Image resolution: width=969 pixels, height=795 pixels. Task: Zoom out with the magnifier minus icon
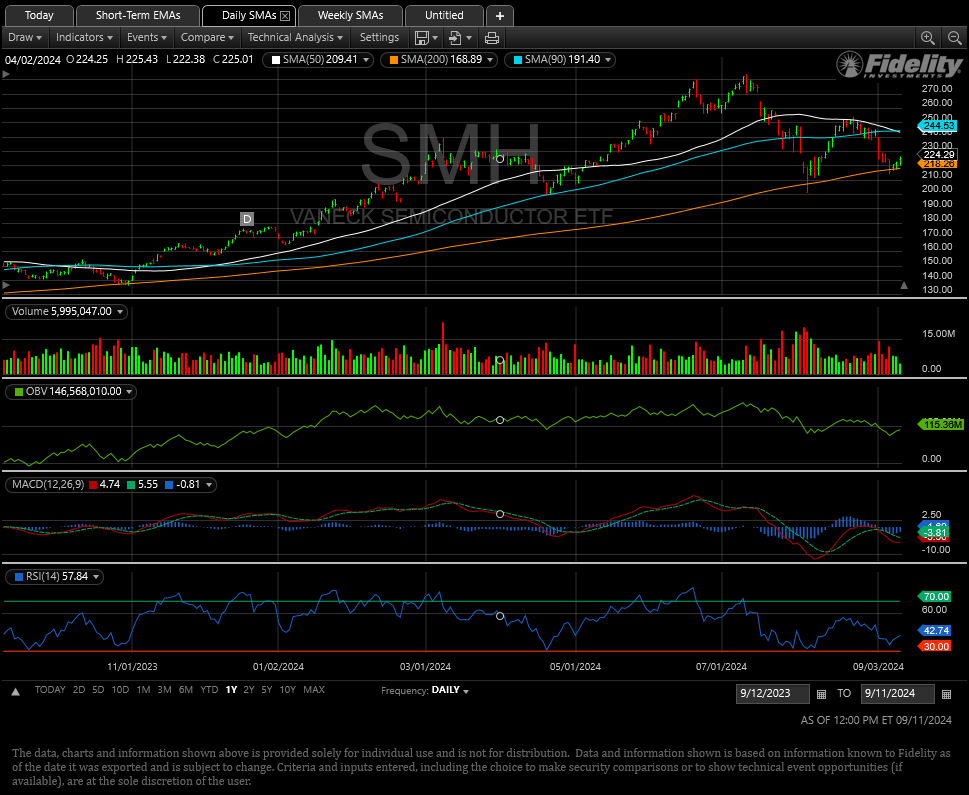(x=952, y=38)
